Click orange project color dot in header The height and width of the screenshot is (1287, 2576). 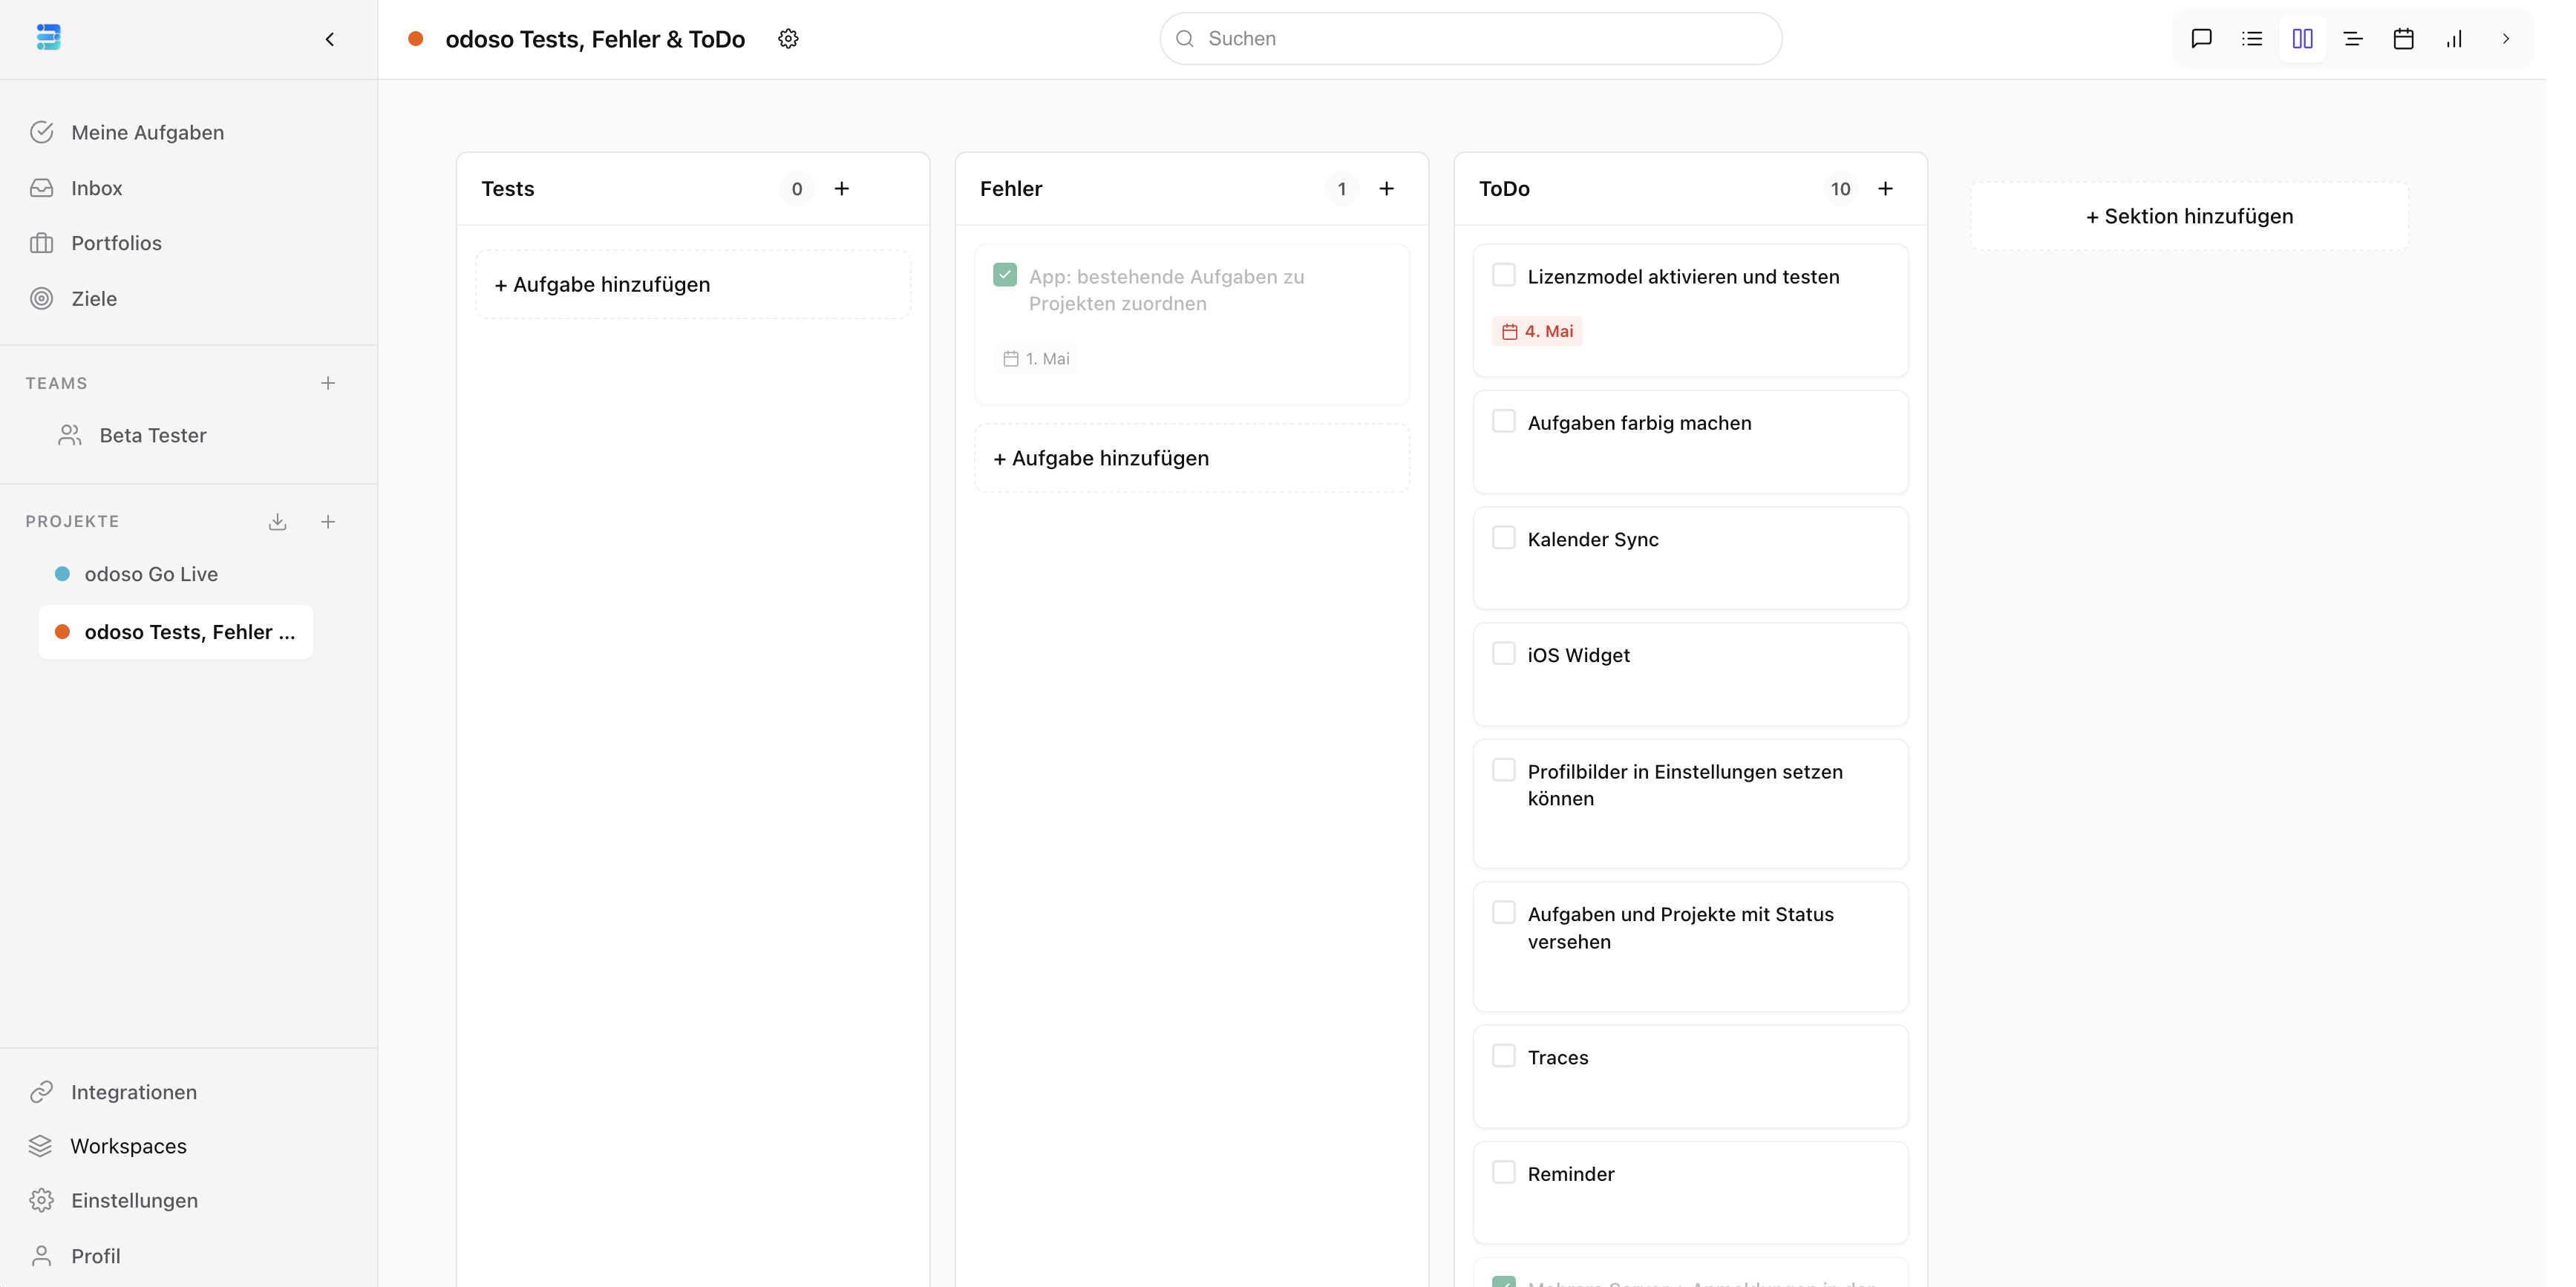416,39
